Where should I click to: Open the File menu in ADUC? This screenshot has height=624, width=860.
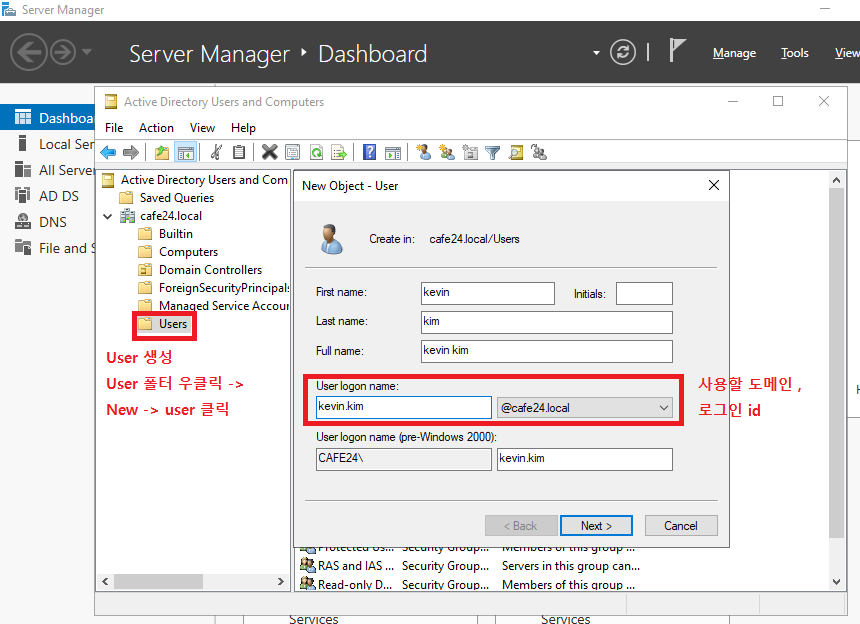click(x=114, y=128)
